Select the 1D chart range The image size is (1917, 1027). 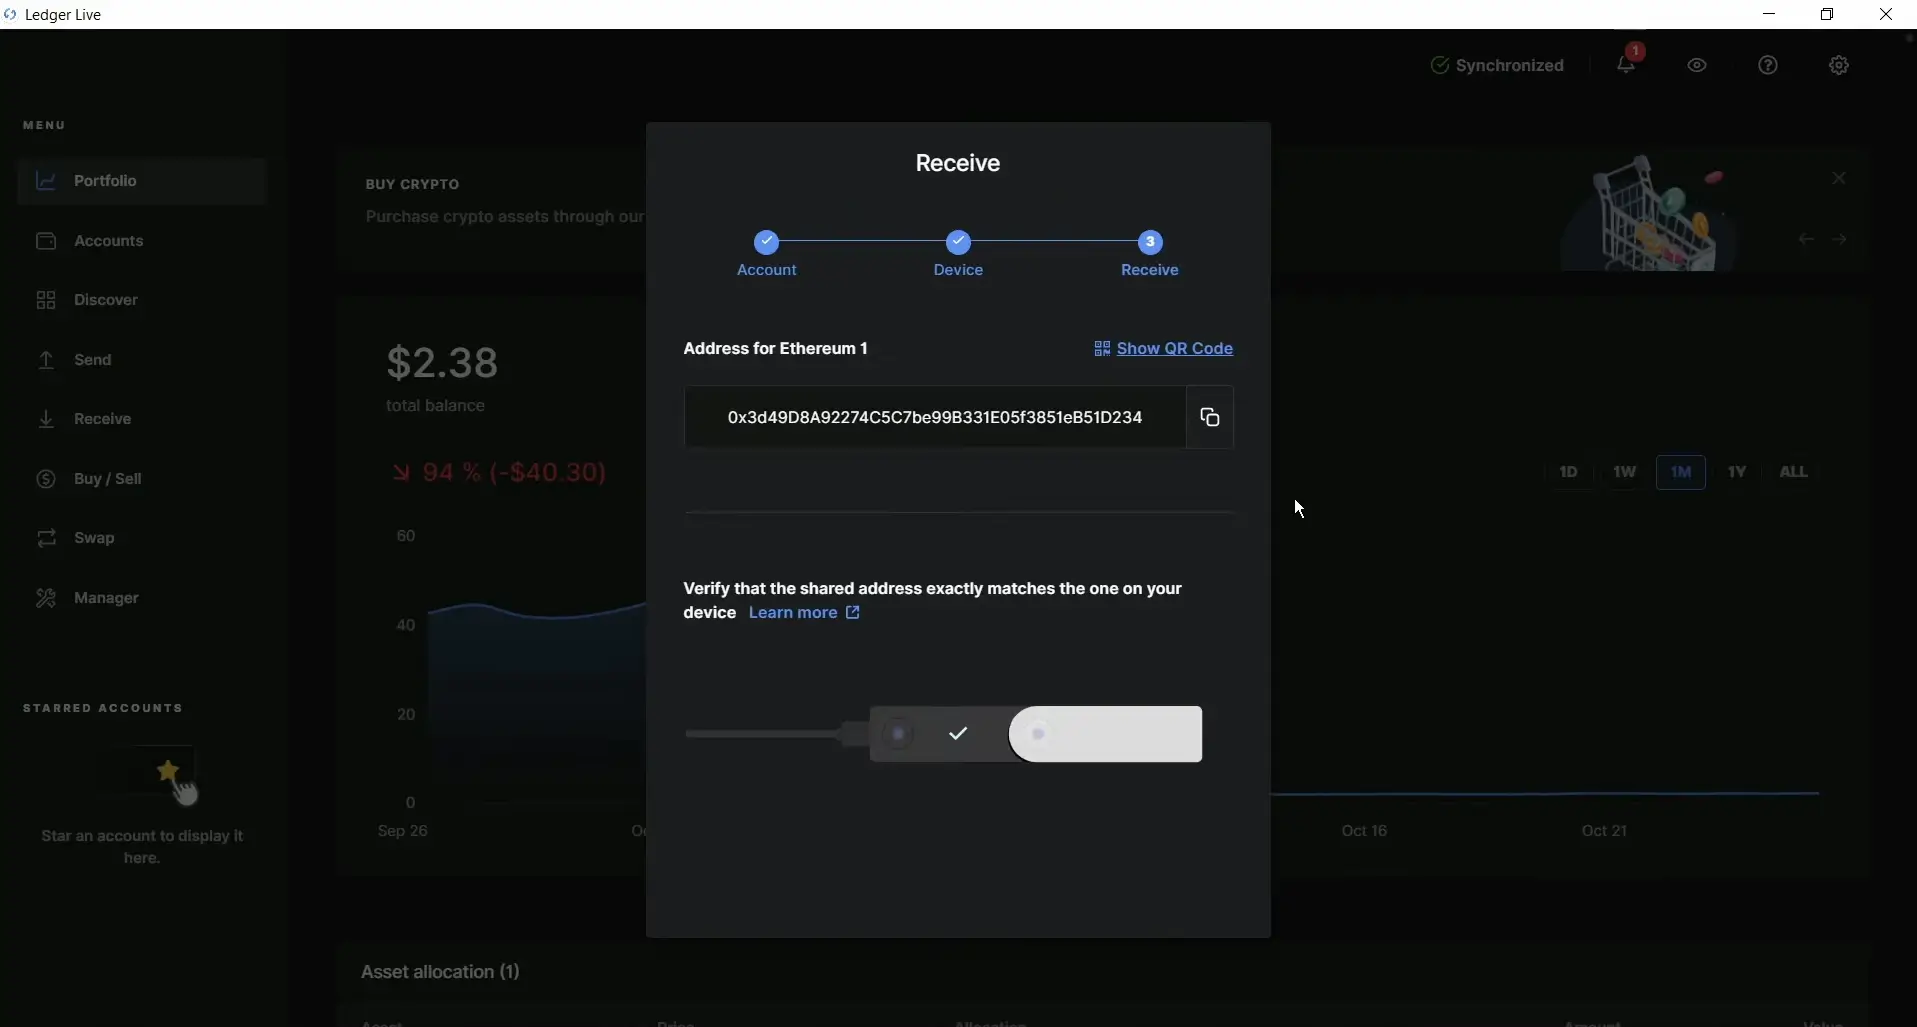click(1567, 472)
